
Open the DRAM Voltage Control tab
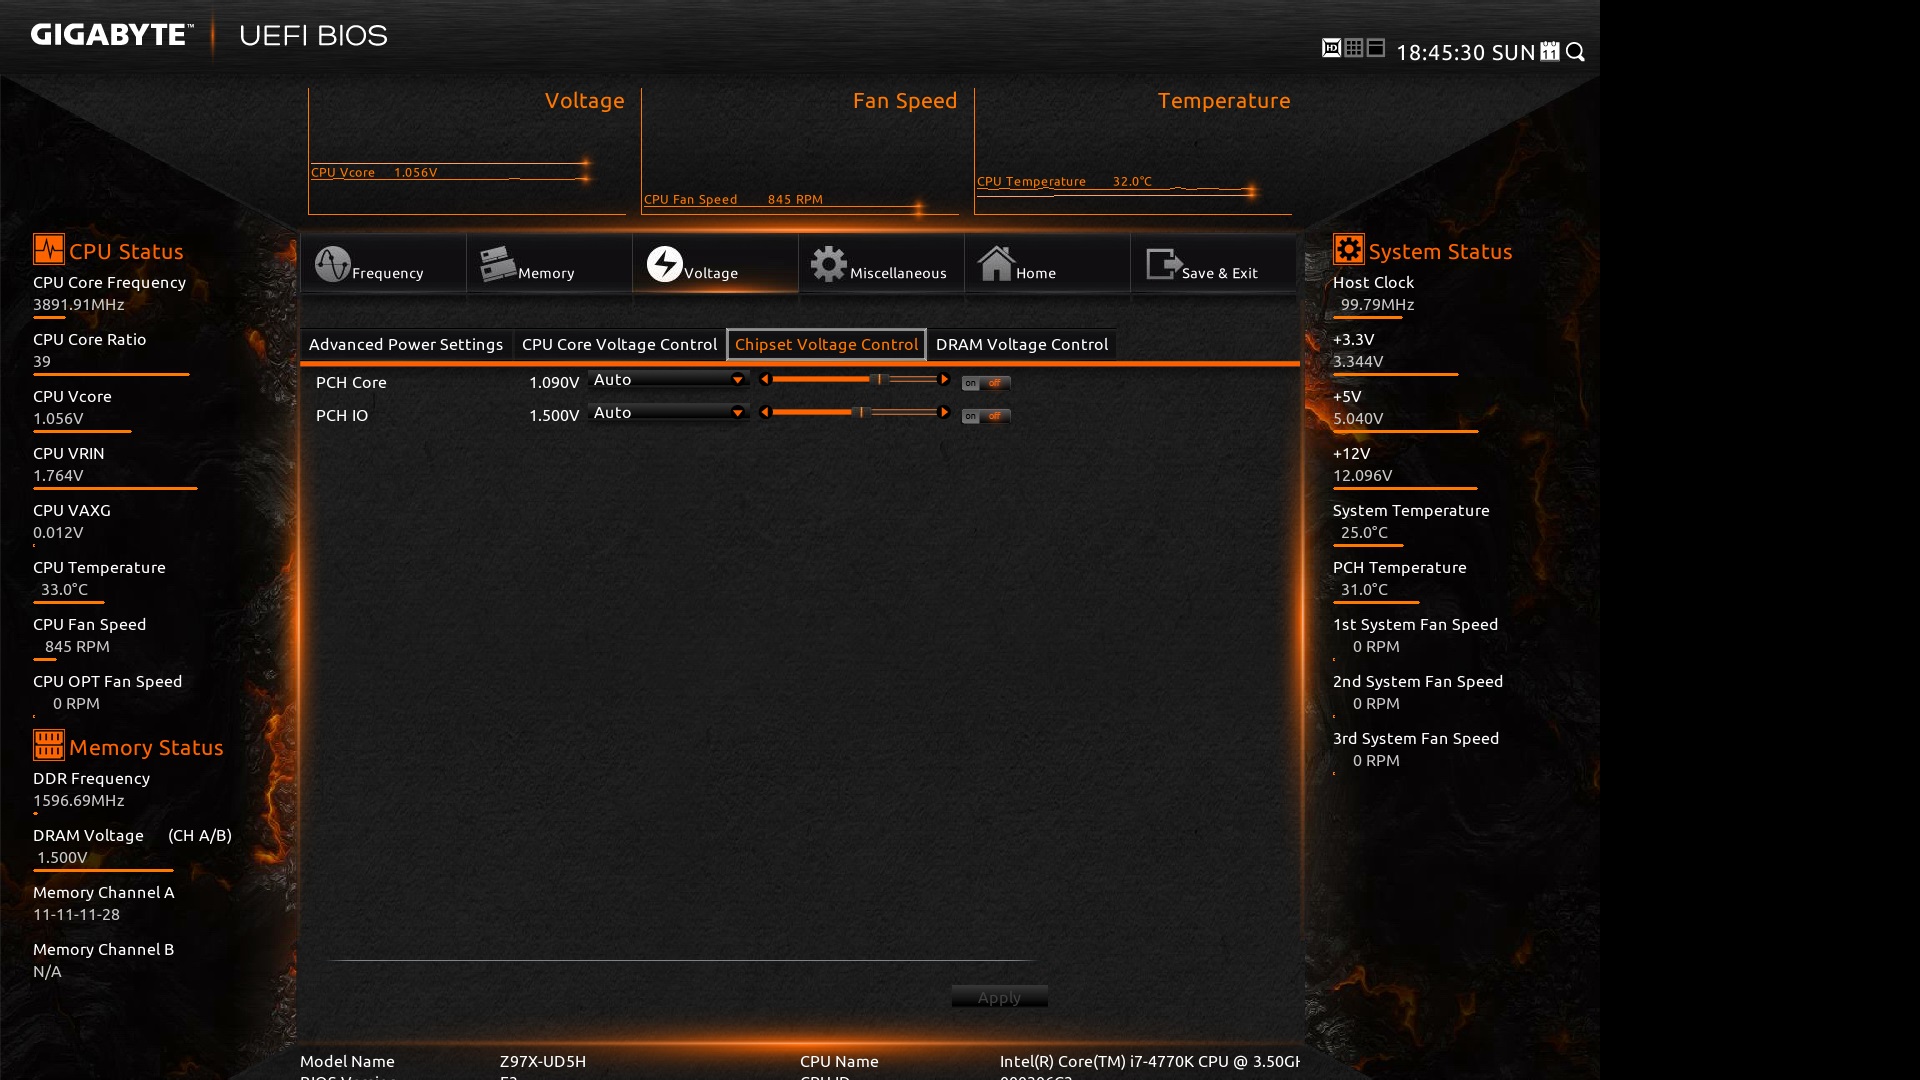1021,344
